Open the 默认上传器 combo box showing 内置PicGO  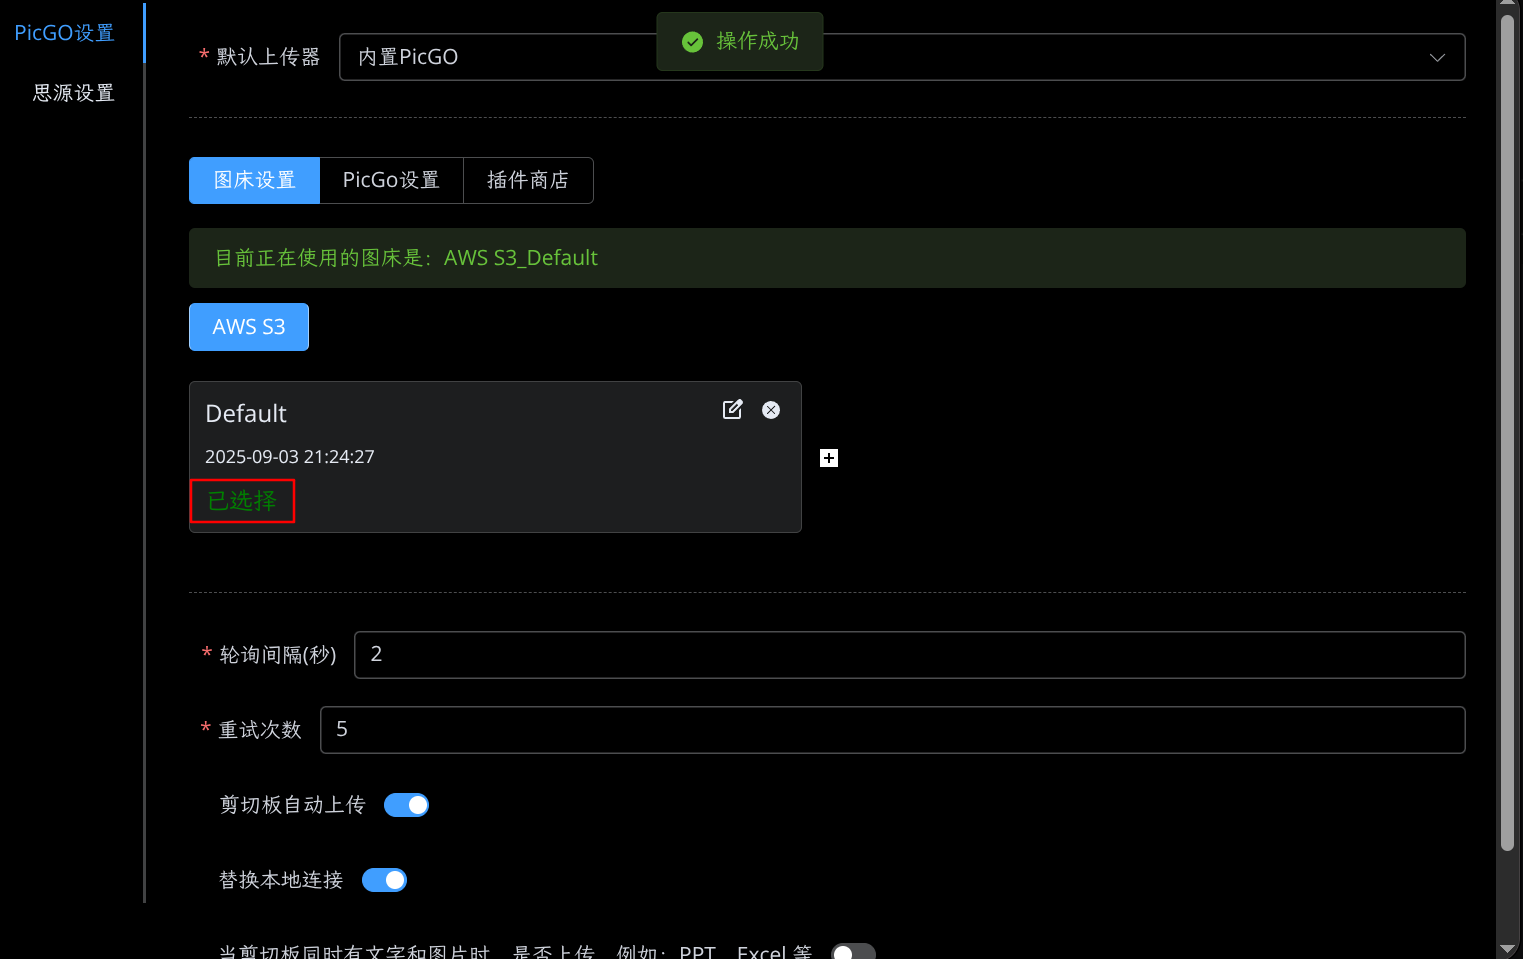coord(902,57)
